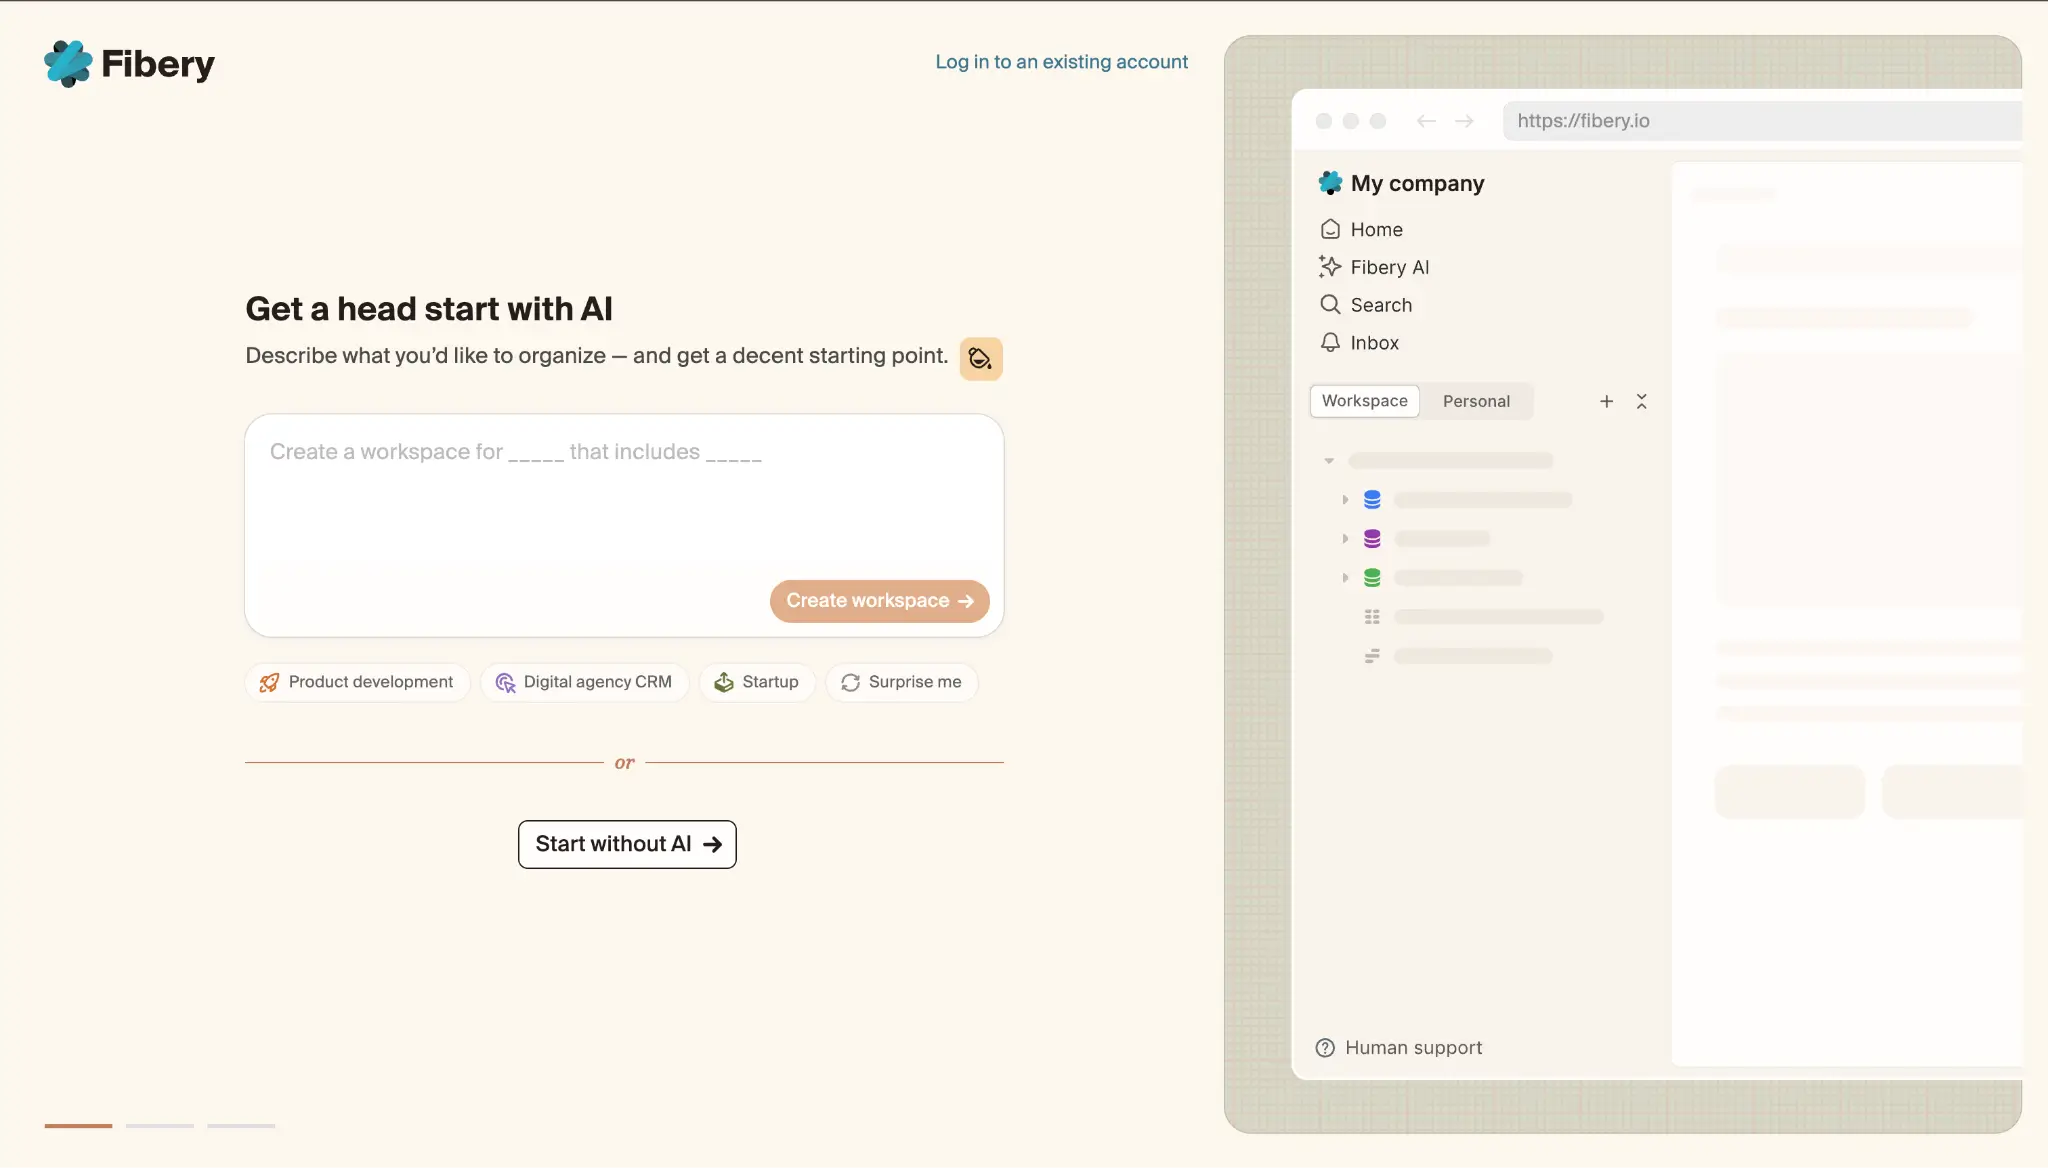
Task: Click the preview browser forward arrow
Action: pyautogui.click(x=1464, y=121)
